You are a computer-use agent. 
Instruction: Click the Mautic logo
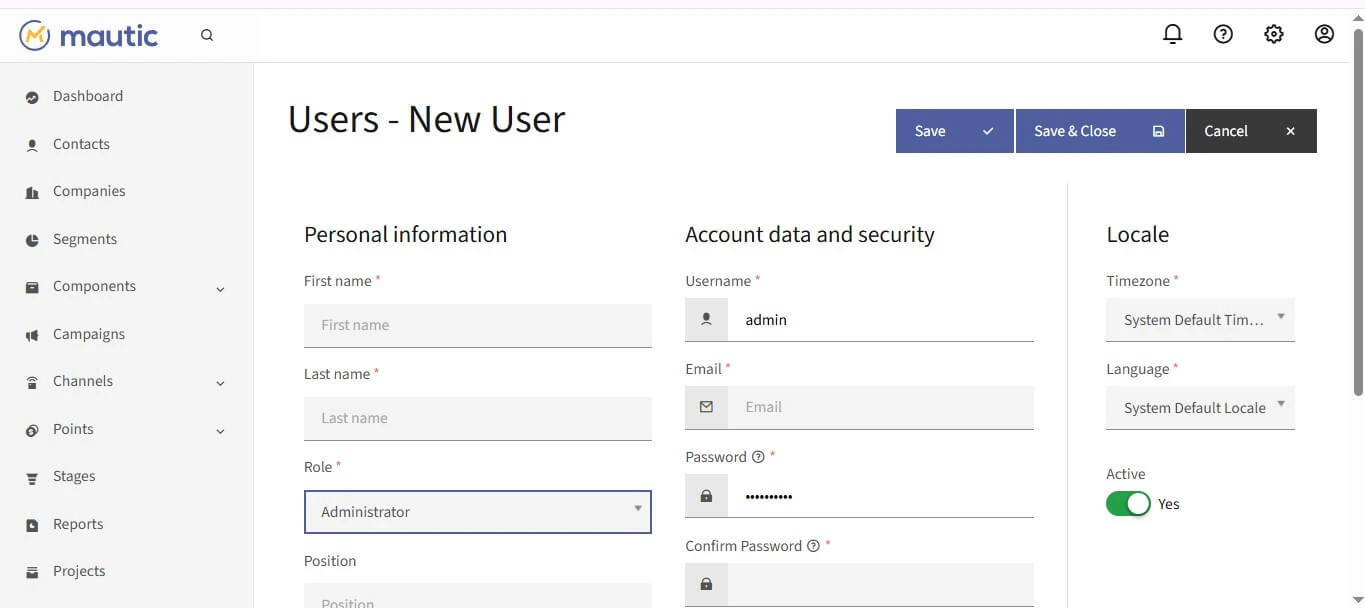tap(88, 34)
